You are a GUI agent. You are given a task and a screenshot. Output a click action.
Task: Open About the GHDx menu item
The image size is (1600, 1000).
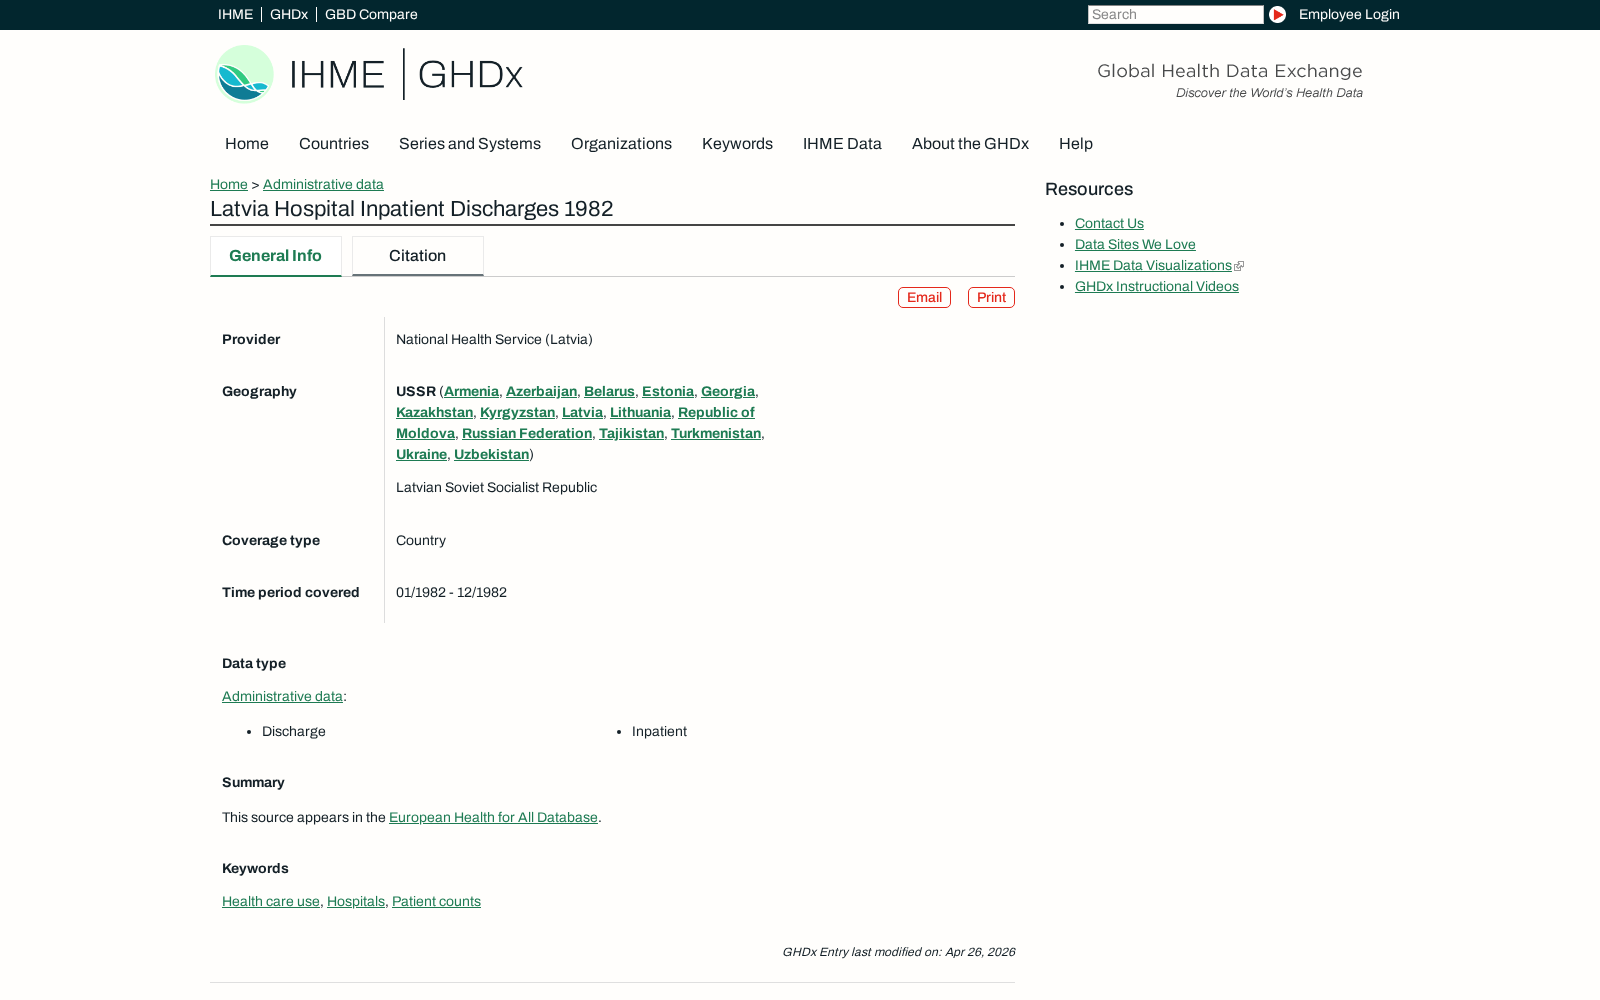point(970,144)
